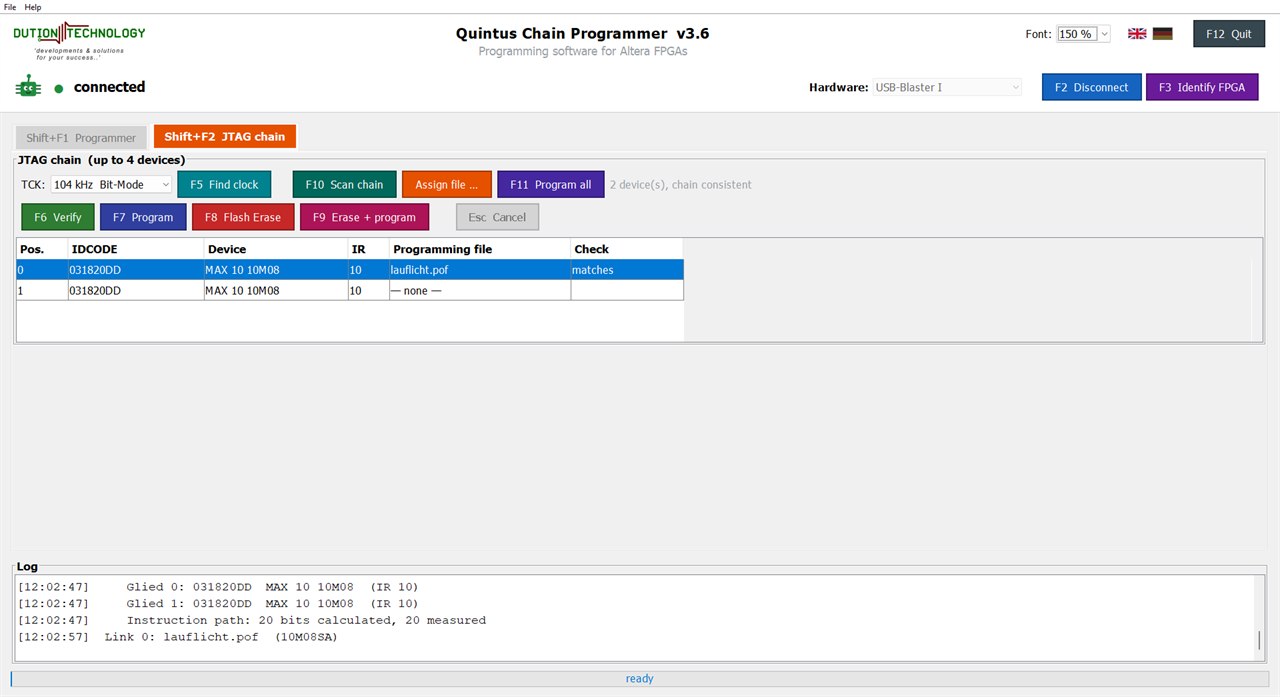Switch language to English via UK flag
Screen dimensions: 1280x697
(1137, 33)
